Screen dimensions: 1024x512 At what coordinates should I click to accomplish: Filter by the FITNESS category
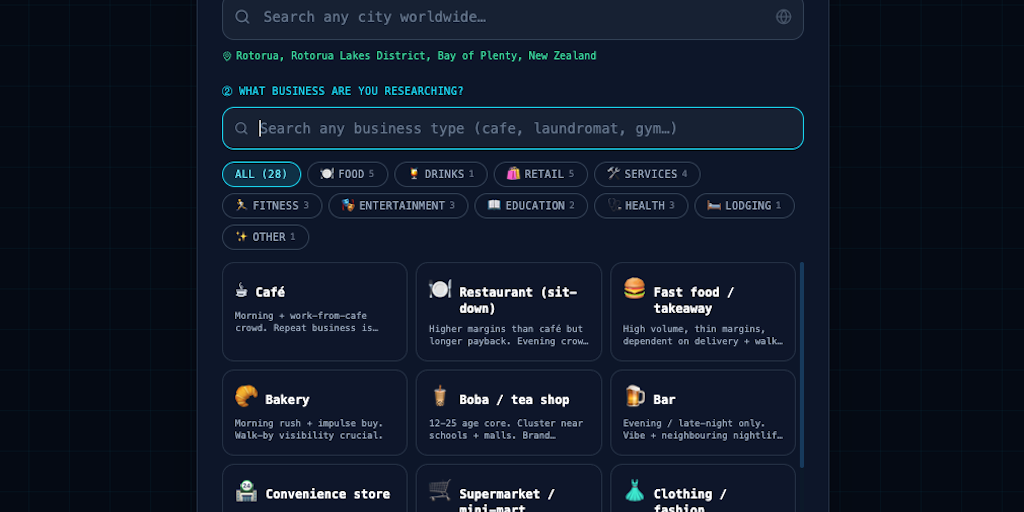[x=272, y=206]
